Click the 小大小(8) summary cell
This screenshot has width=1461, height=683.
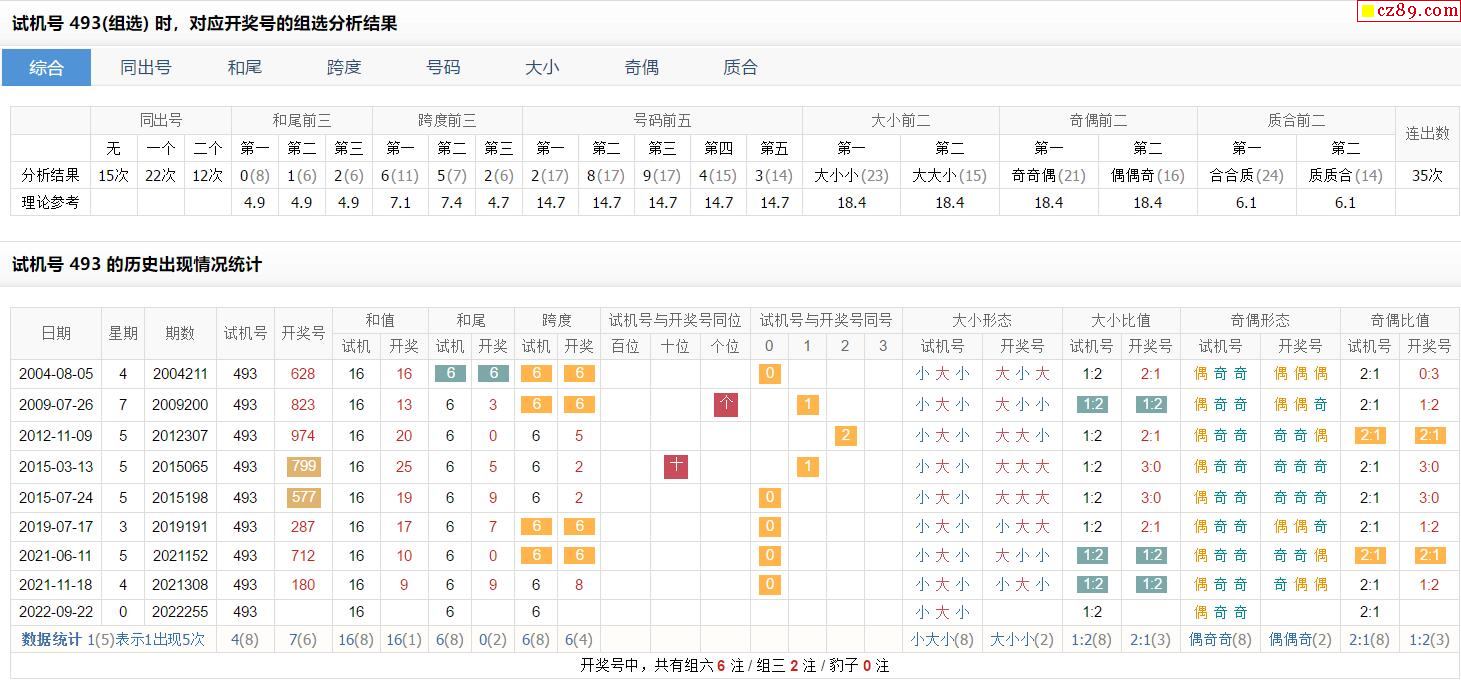[942, 639]
